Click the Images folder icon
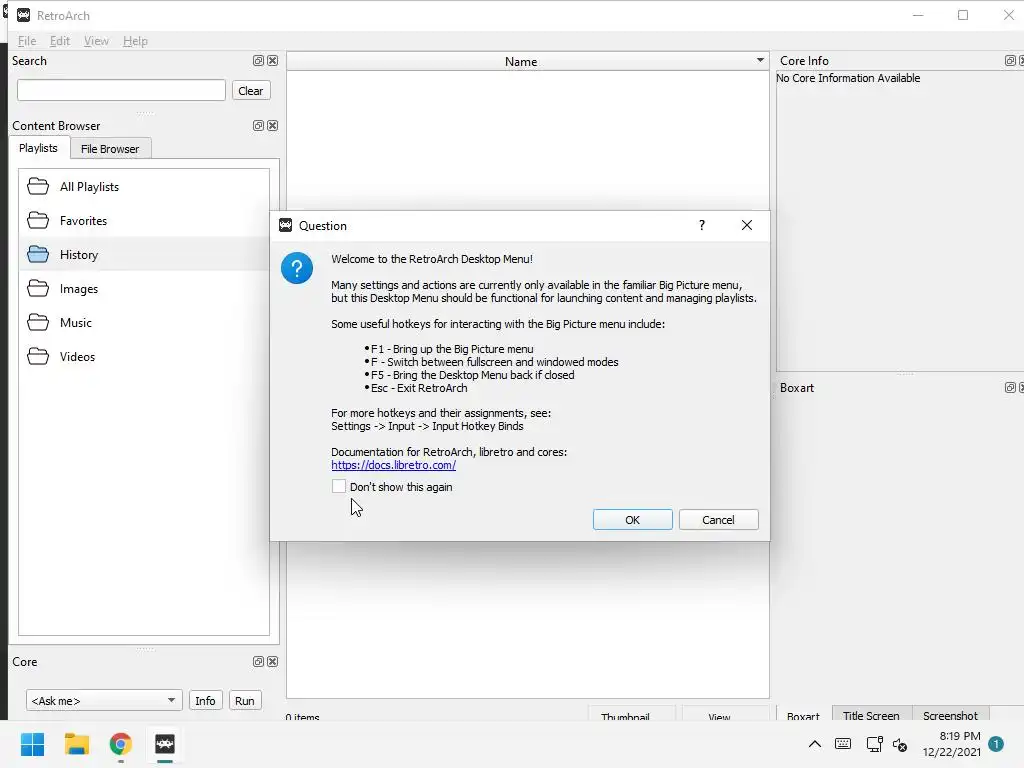Image resolution: width=1024 pixels, height=768 pixels. [x=38, y=289]
